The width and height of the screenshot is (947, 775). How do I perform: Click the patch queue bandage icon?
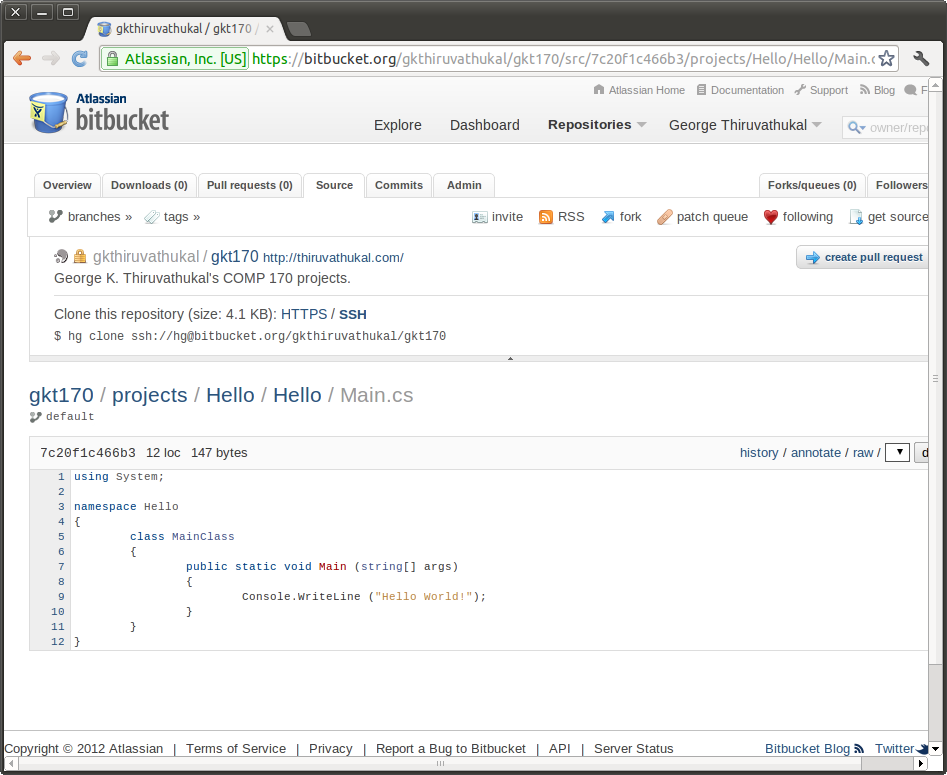(664, 217)
